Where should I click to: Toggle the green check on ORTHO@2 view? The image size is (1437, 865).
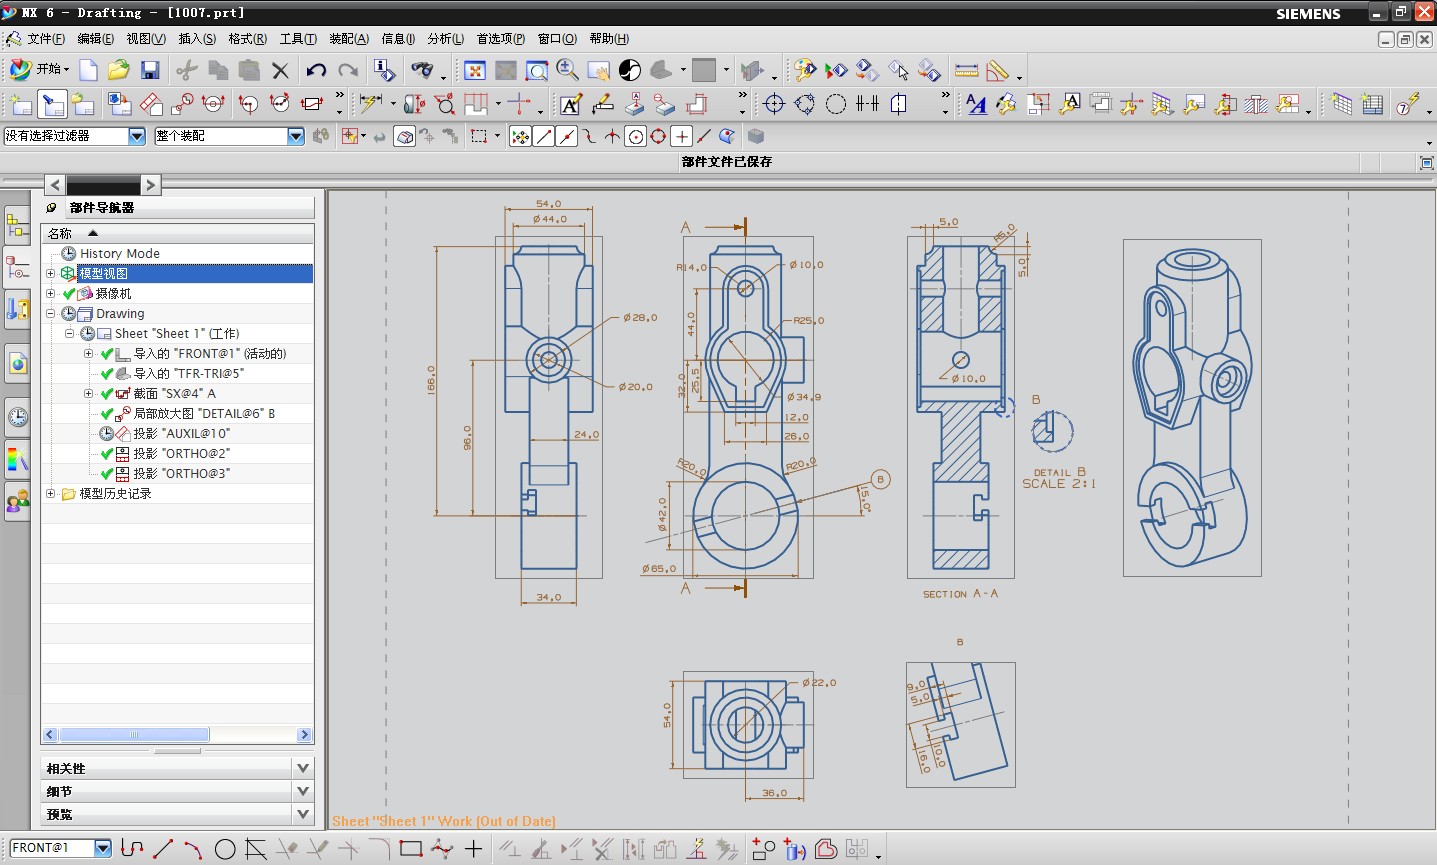click(107, 454)
